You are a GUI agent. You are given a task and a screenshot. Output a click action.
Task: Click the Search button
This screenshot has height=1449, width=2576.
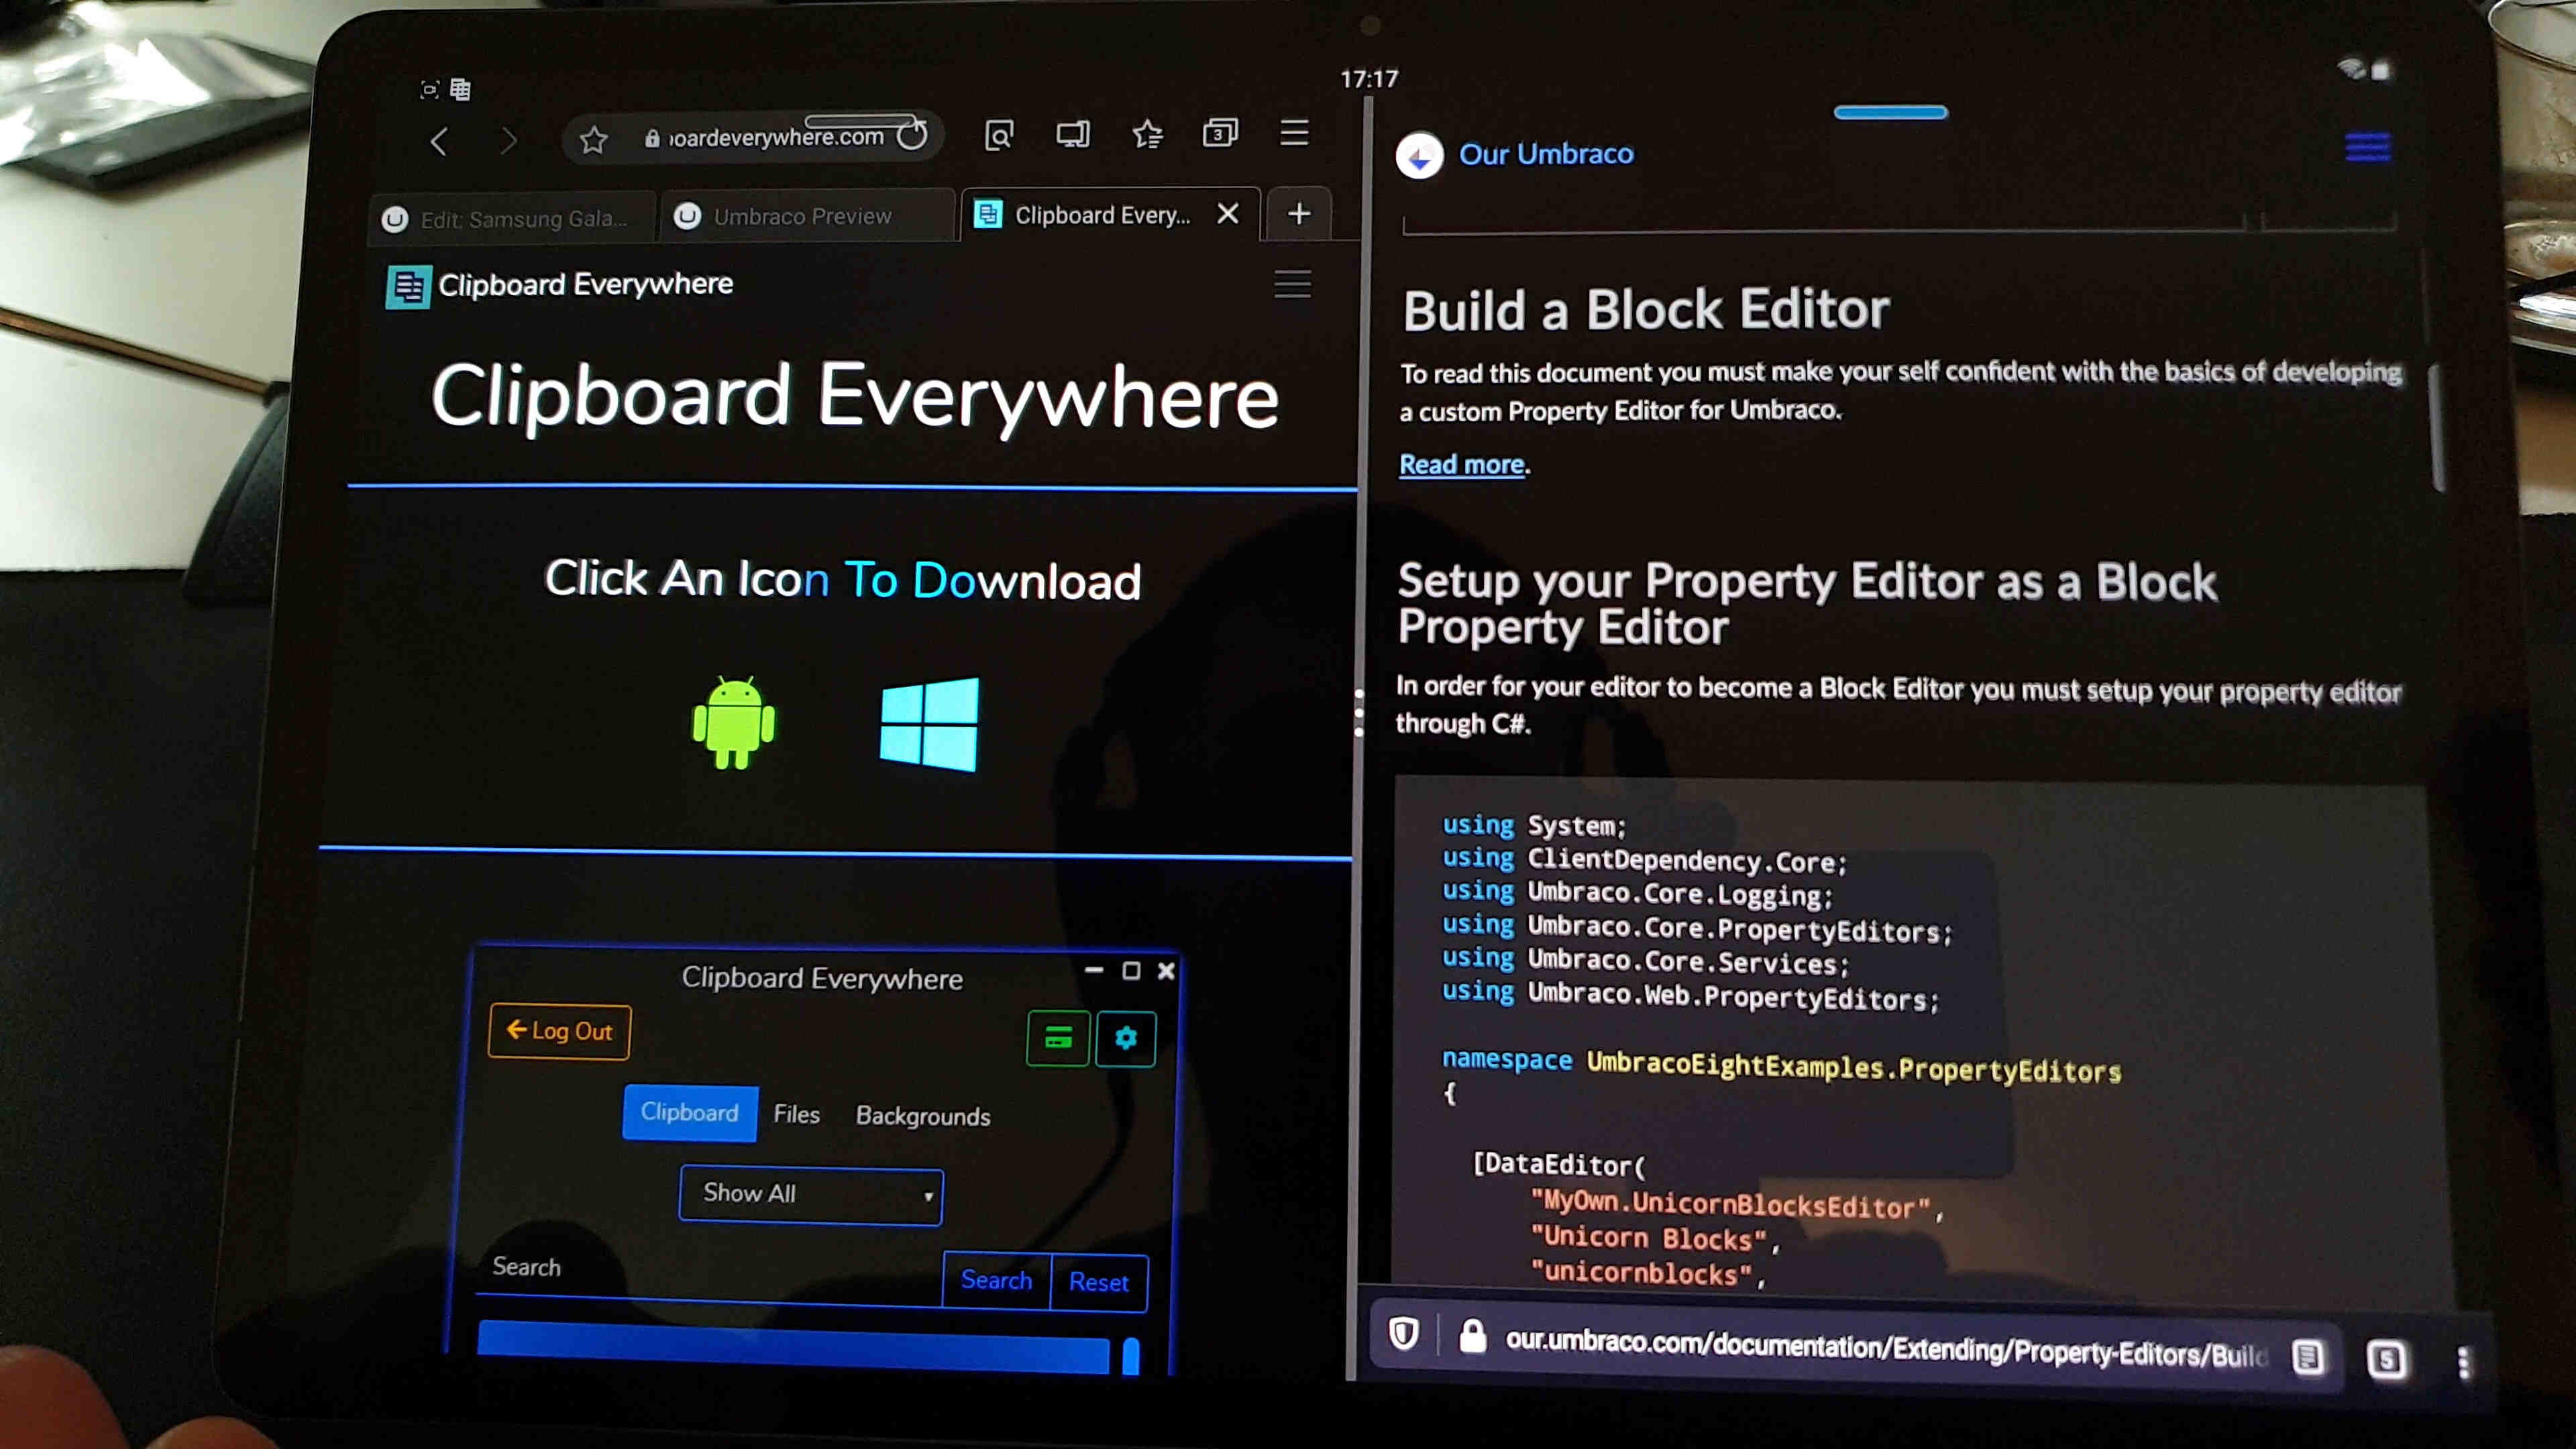996,1280
